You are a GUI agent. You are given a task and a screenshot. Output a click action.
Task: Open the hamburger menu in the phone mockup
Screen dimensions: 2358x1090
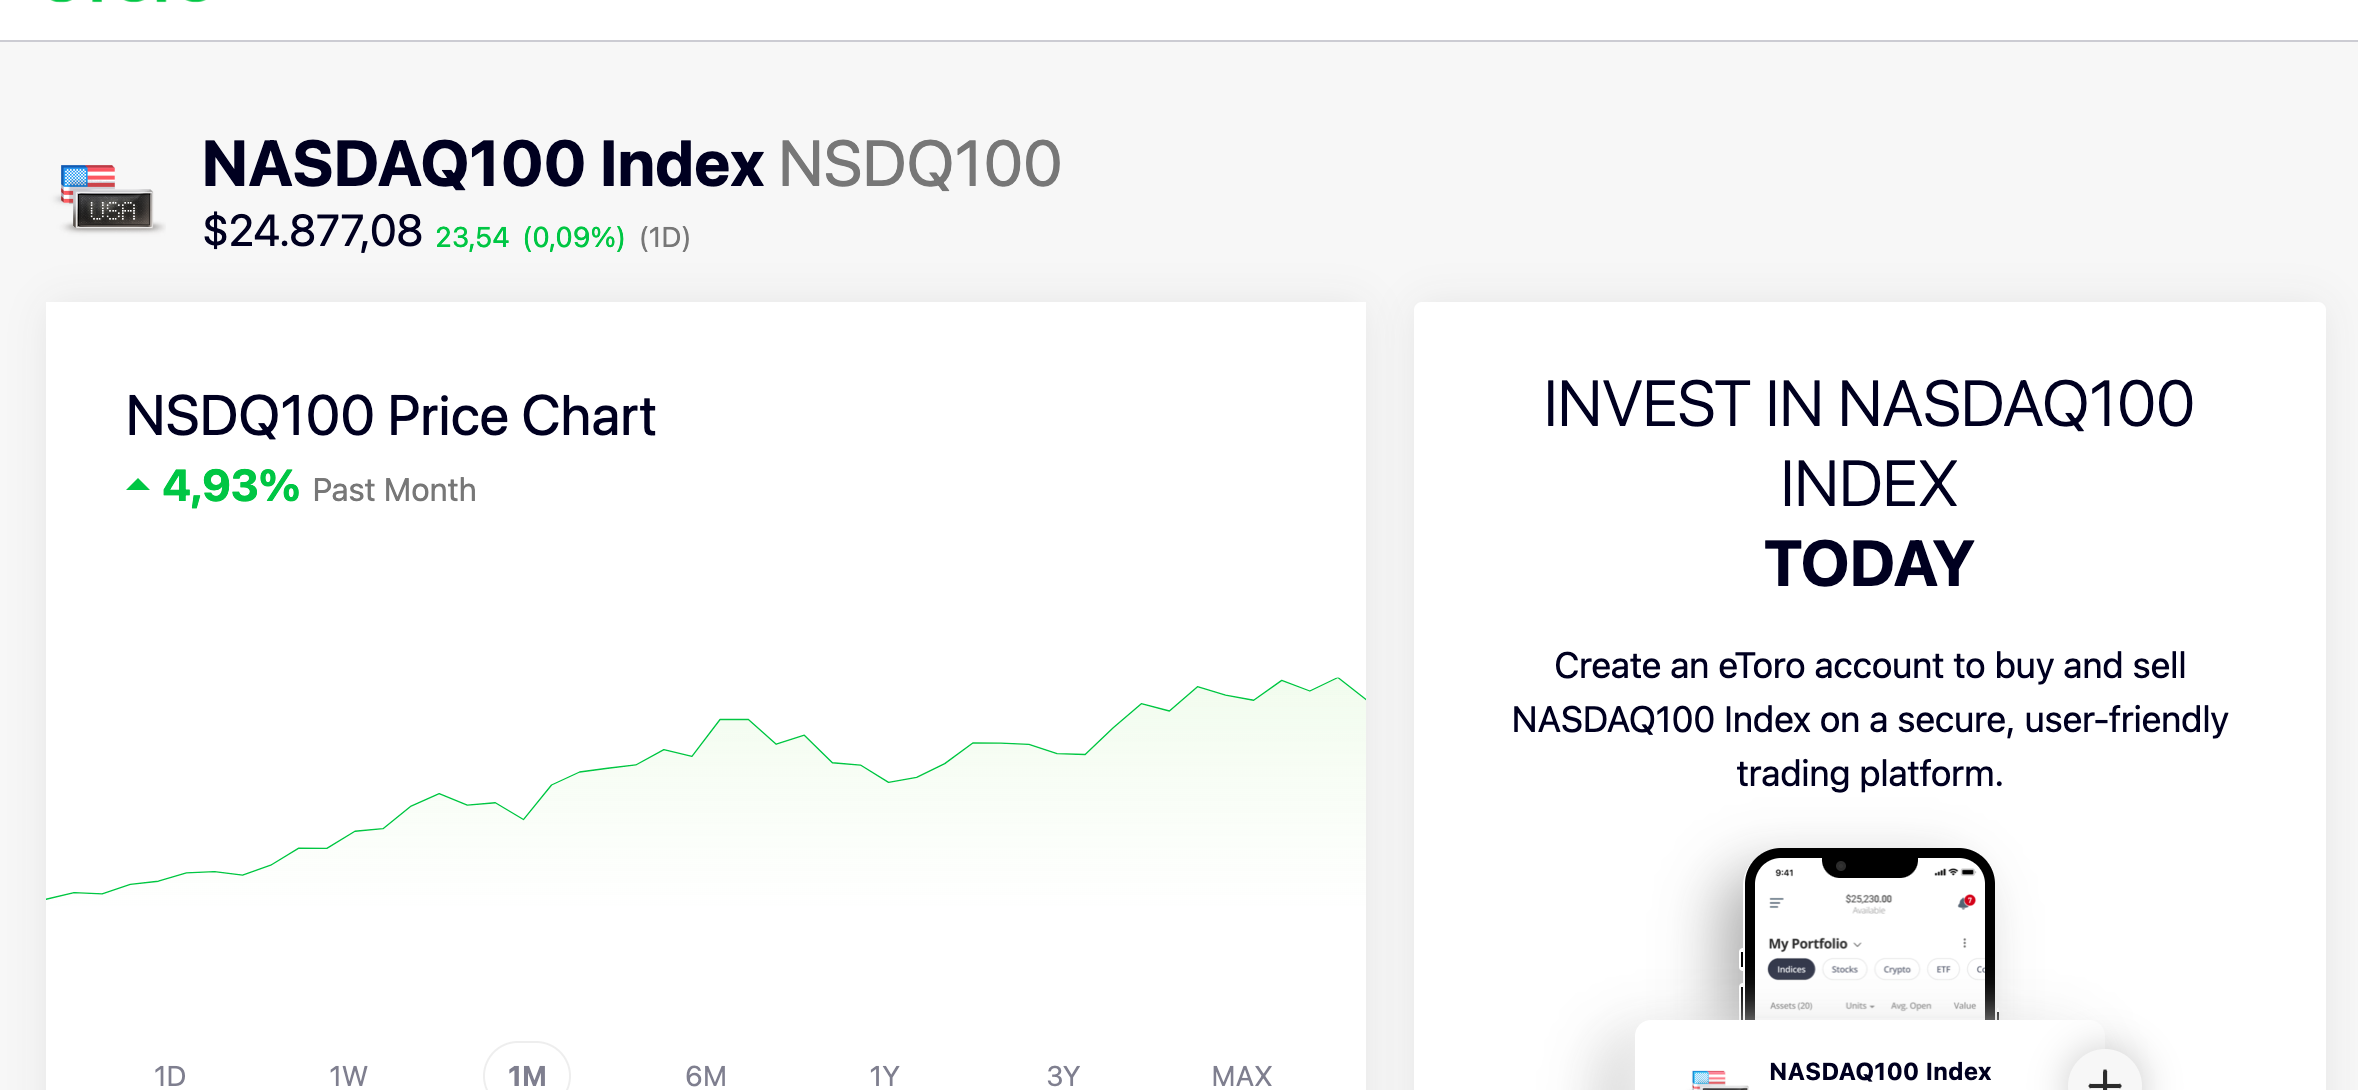click(1776, 903)
